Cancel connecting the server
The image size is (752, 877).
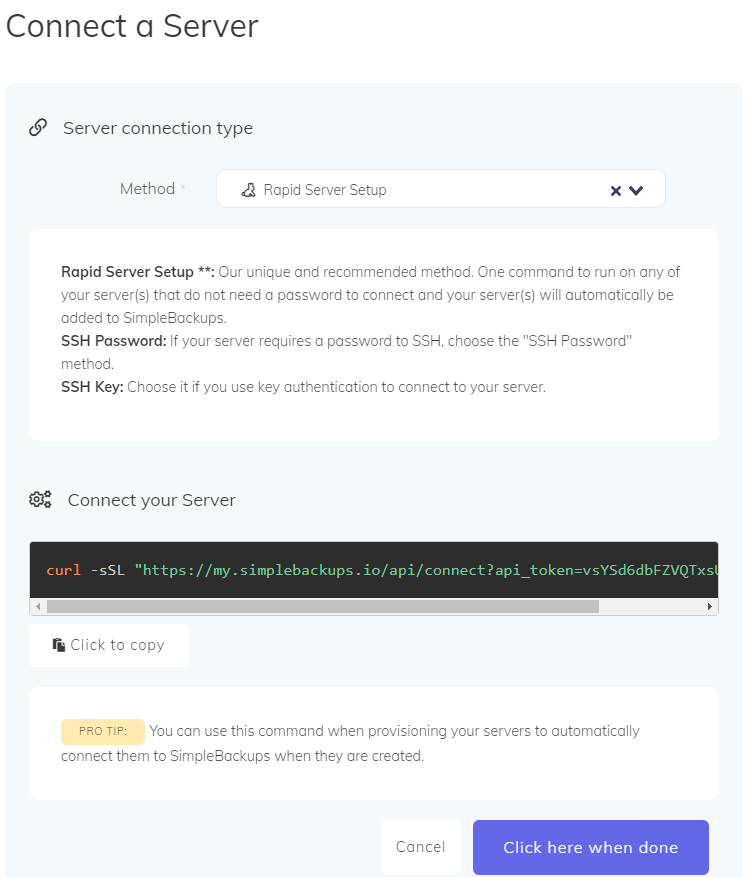(420, 847)
